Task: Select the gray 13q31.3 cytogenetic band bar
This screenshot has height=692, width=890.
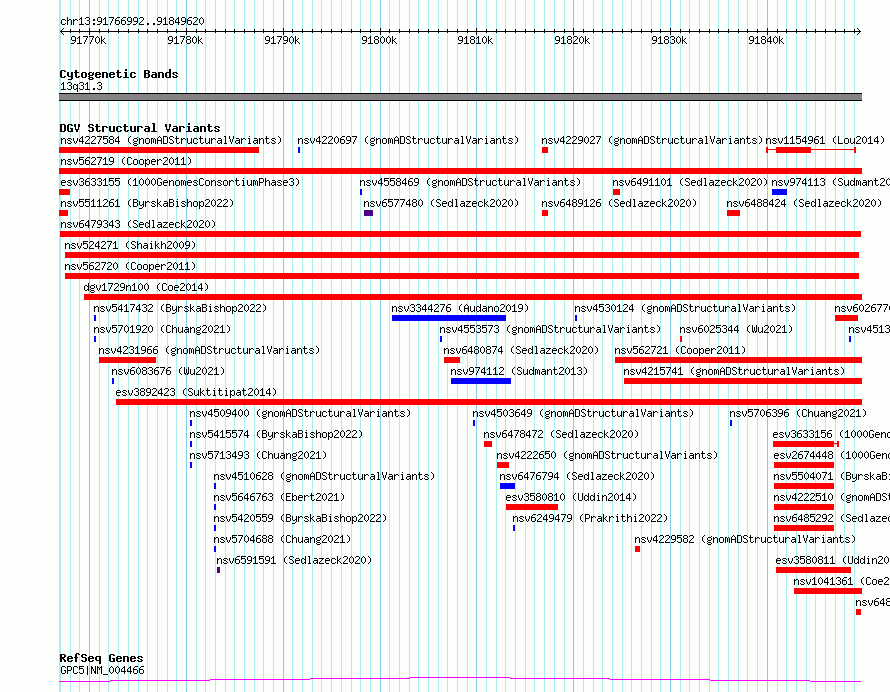Action: click(460, 97)
